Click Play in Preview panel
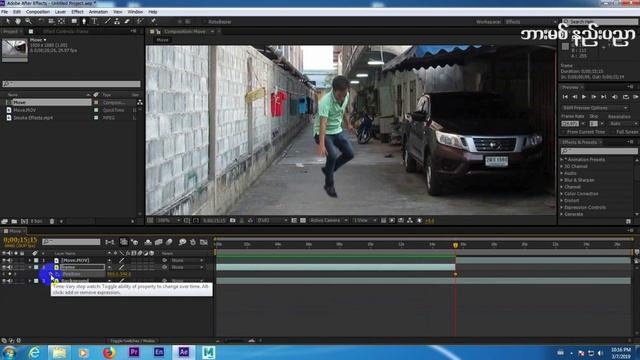The image size is (640, 360). click(584, 97)
